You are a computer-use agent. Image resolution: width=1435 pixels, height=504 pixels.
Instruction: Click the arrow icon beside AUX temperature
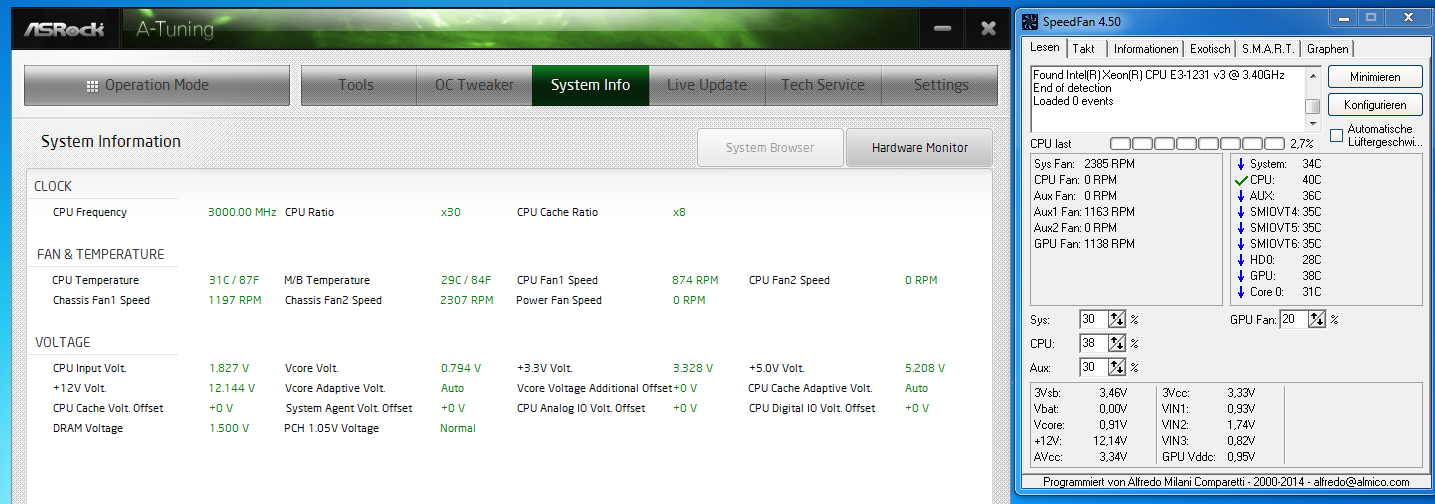coord(1241,196)
